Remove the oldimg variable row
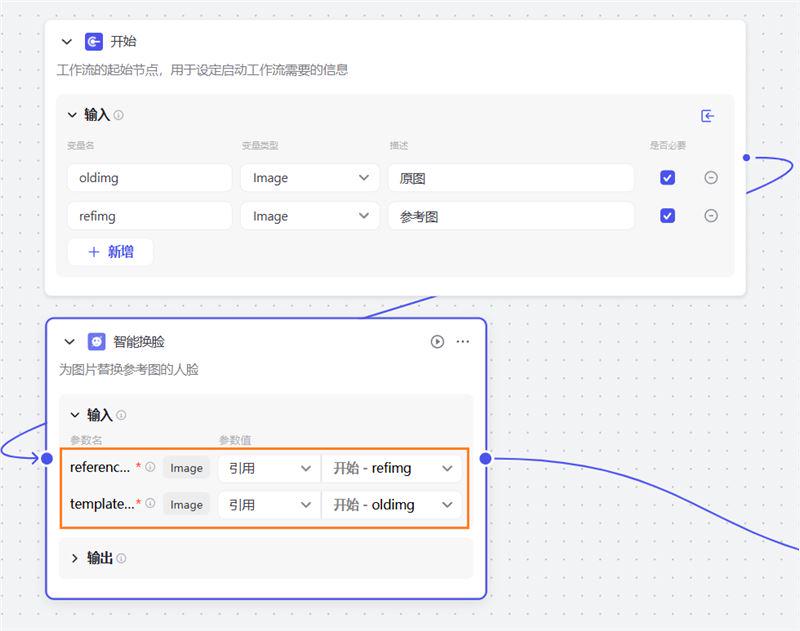The image size is (800, 631). point(711,178)
